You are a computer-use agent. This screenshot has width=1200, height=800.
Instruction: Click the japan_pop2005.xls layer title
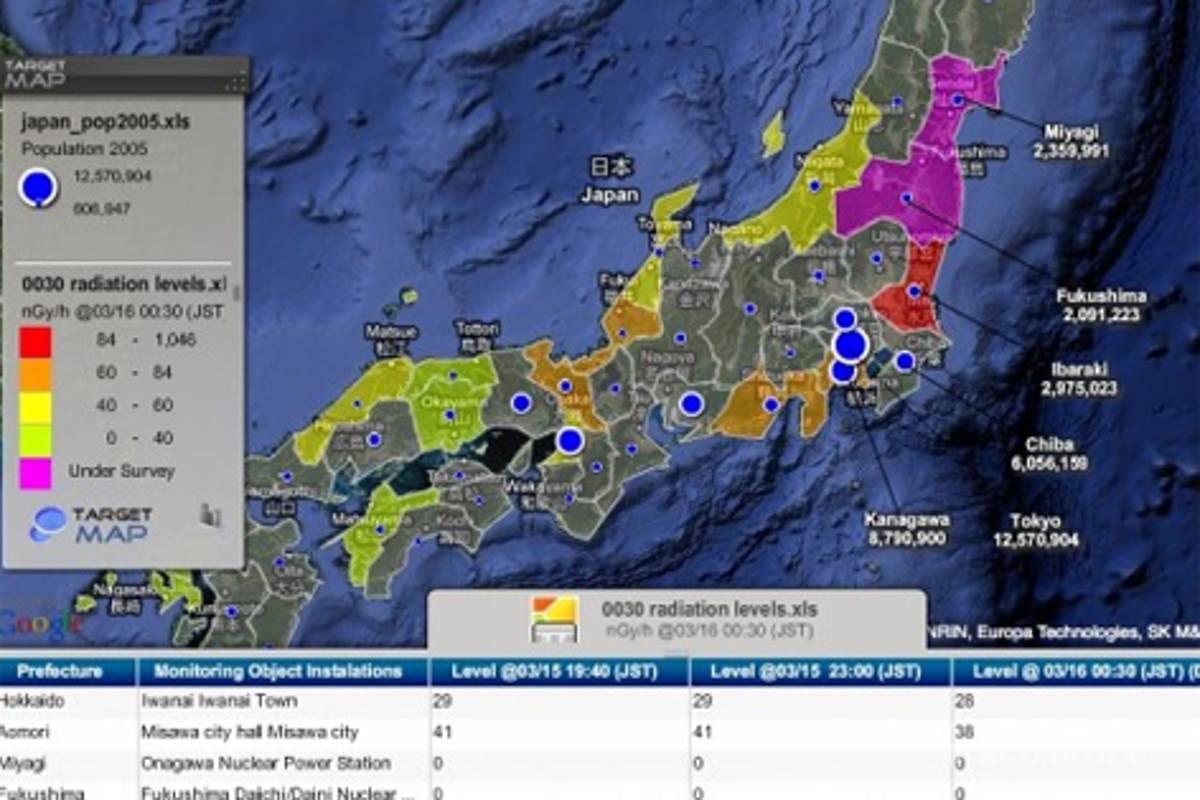pos(106,123)
